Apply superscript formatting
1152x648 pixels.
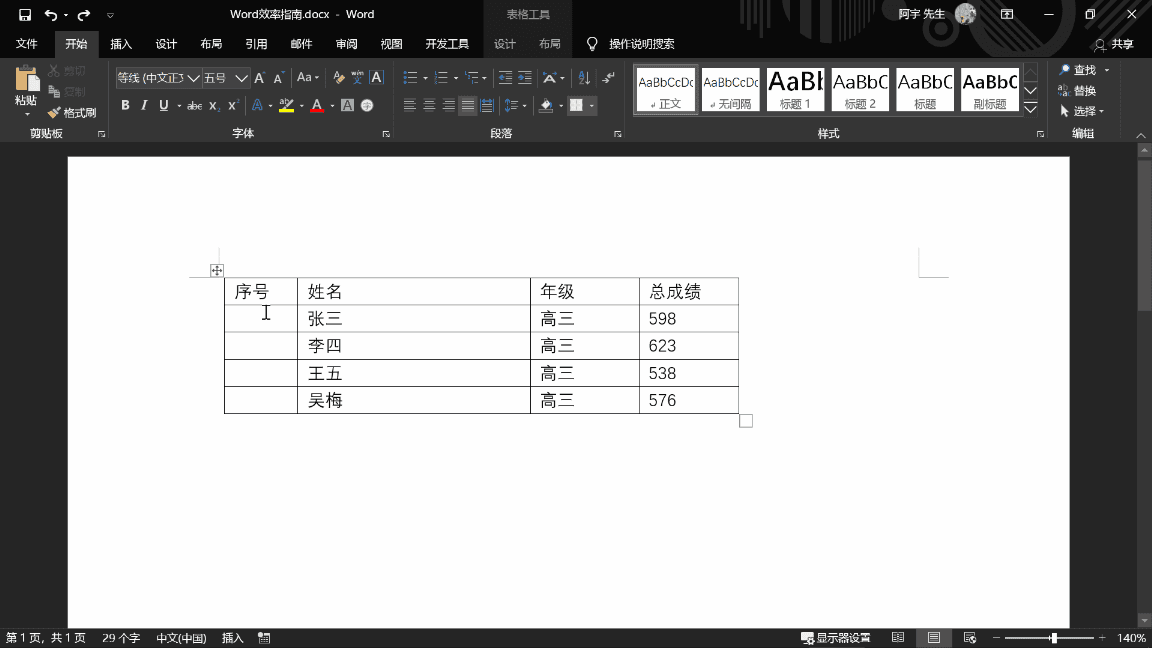pyautogui.click(x=233, y=106)
